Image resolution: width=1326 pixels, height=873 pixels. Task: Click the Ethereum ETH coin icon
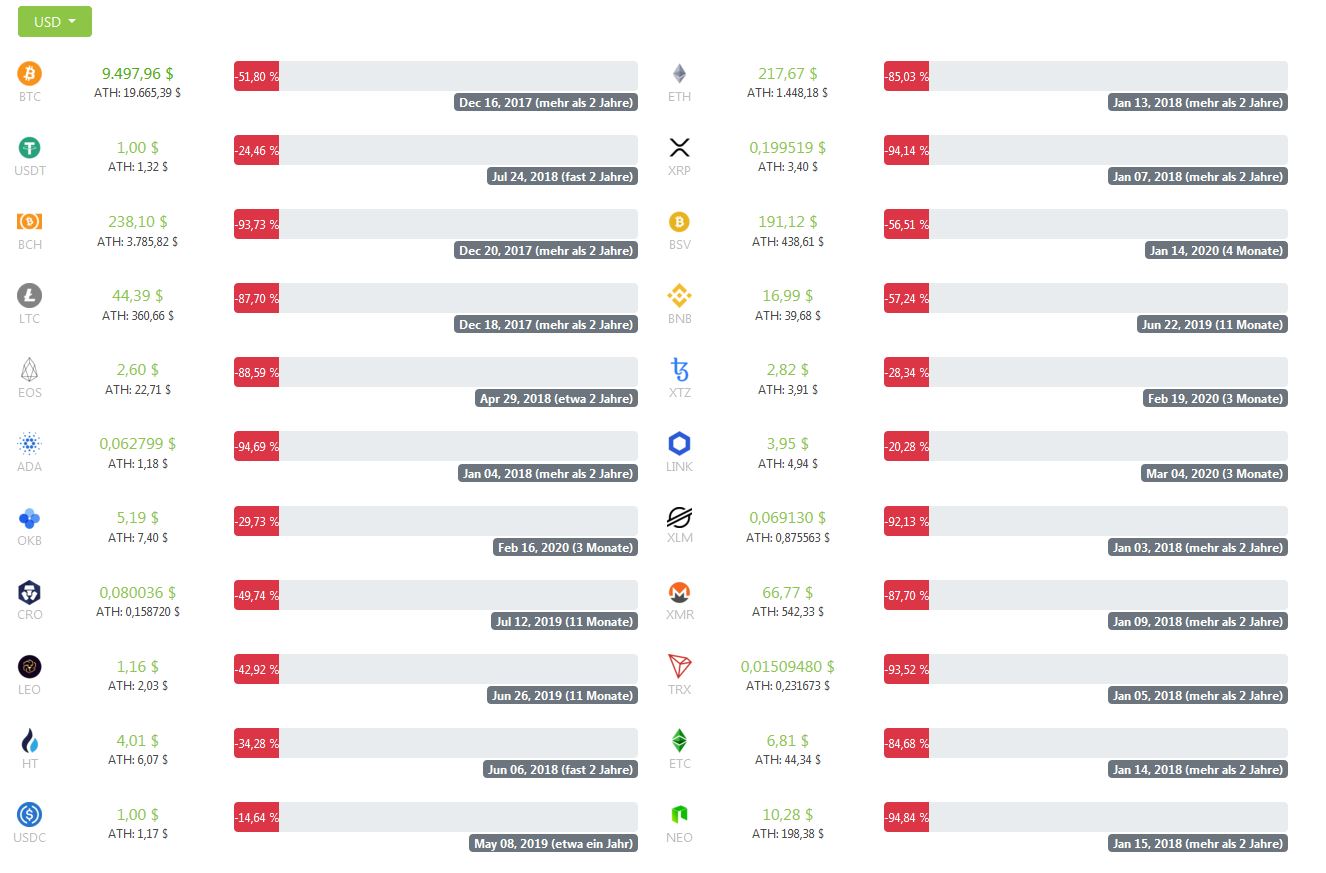coord(679,73)
